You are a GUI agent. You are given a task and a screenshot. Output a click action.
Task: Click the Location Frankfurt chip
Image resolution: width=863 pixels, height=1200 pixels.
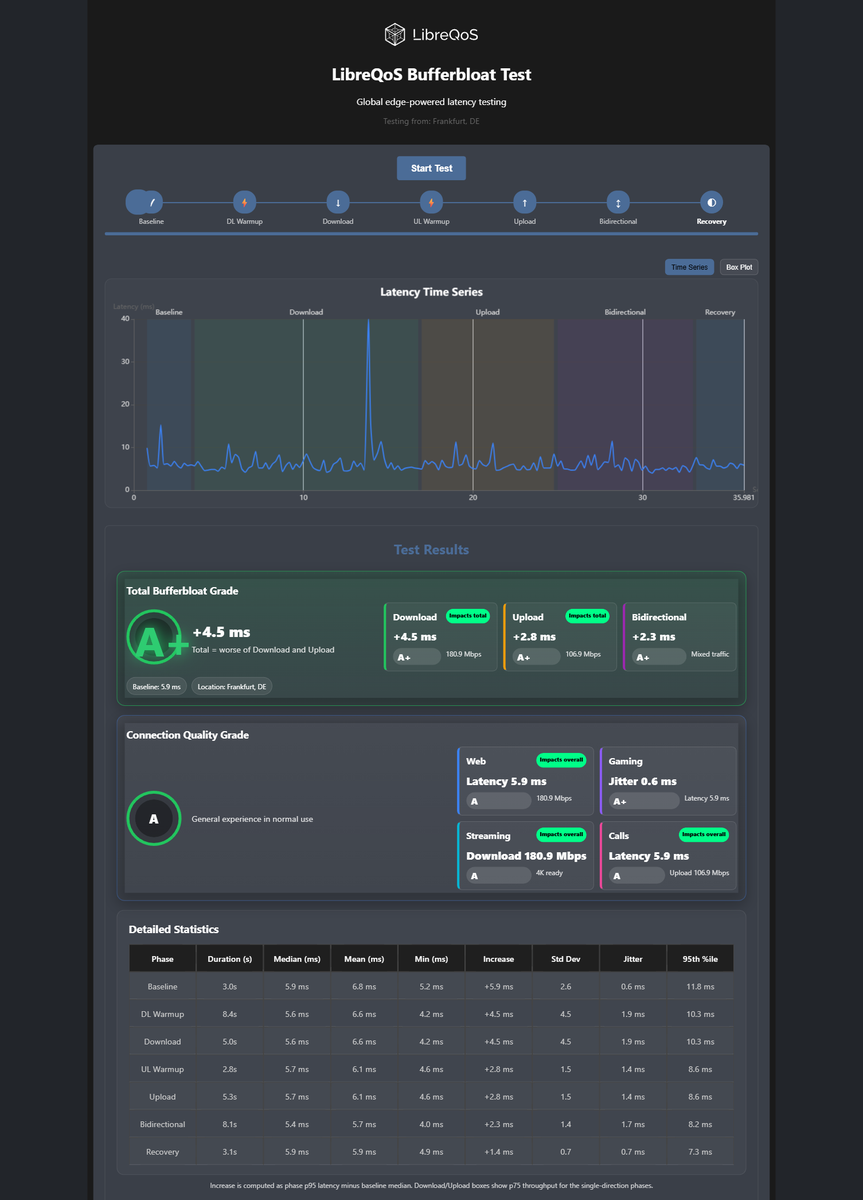[232, 687]
